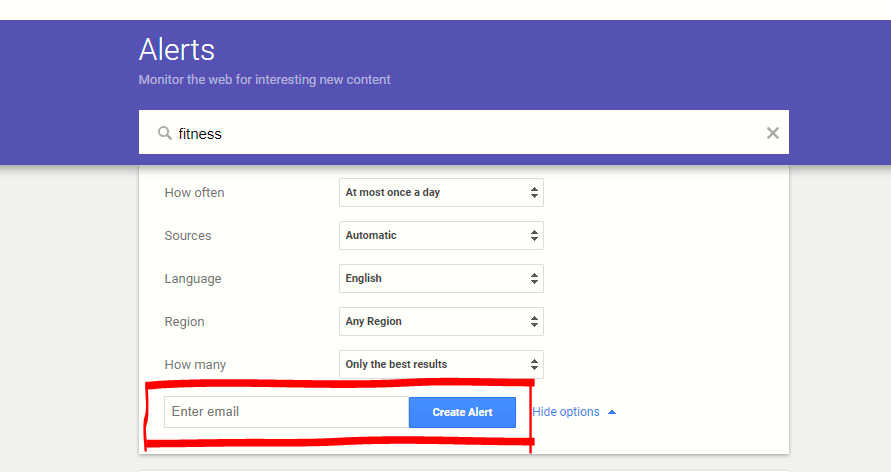
Task: Click inside the search box containing fitness
Action: click(x=460, y=133)
